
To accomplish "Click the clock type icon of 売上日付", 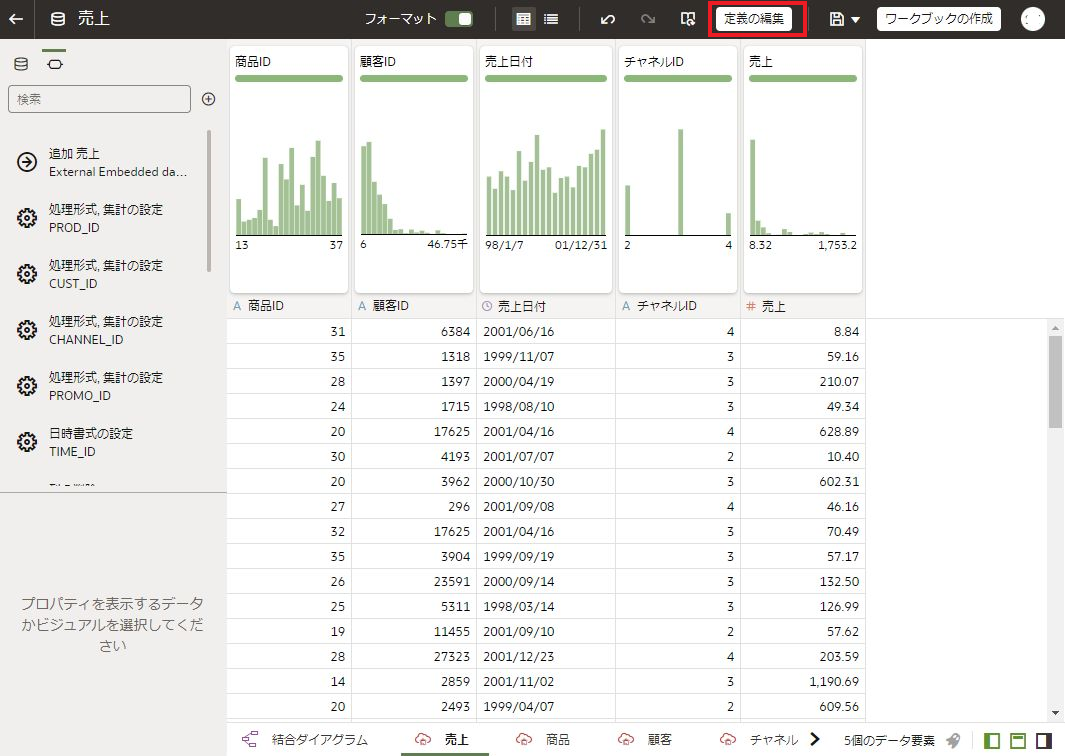I will (487, 306).
